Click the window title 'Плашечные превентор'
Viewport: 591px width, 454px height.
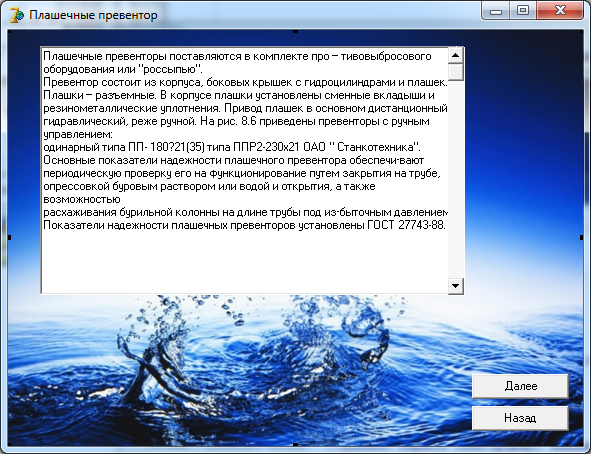pos(93,15)
